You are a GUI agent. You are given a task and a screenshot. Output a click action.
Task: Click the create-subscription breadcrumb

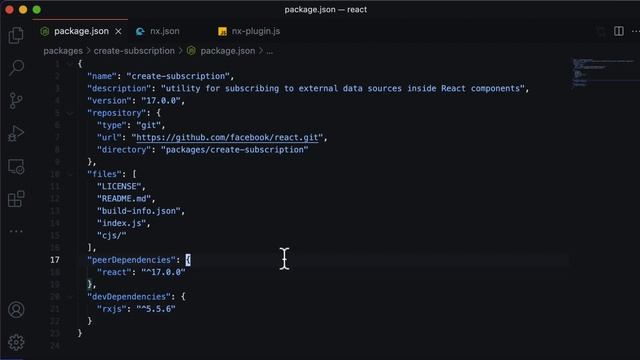[x=134, y=51]
